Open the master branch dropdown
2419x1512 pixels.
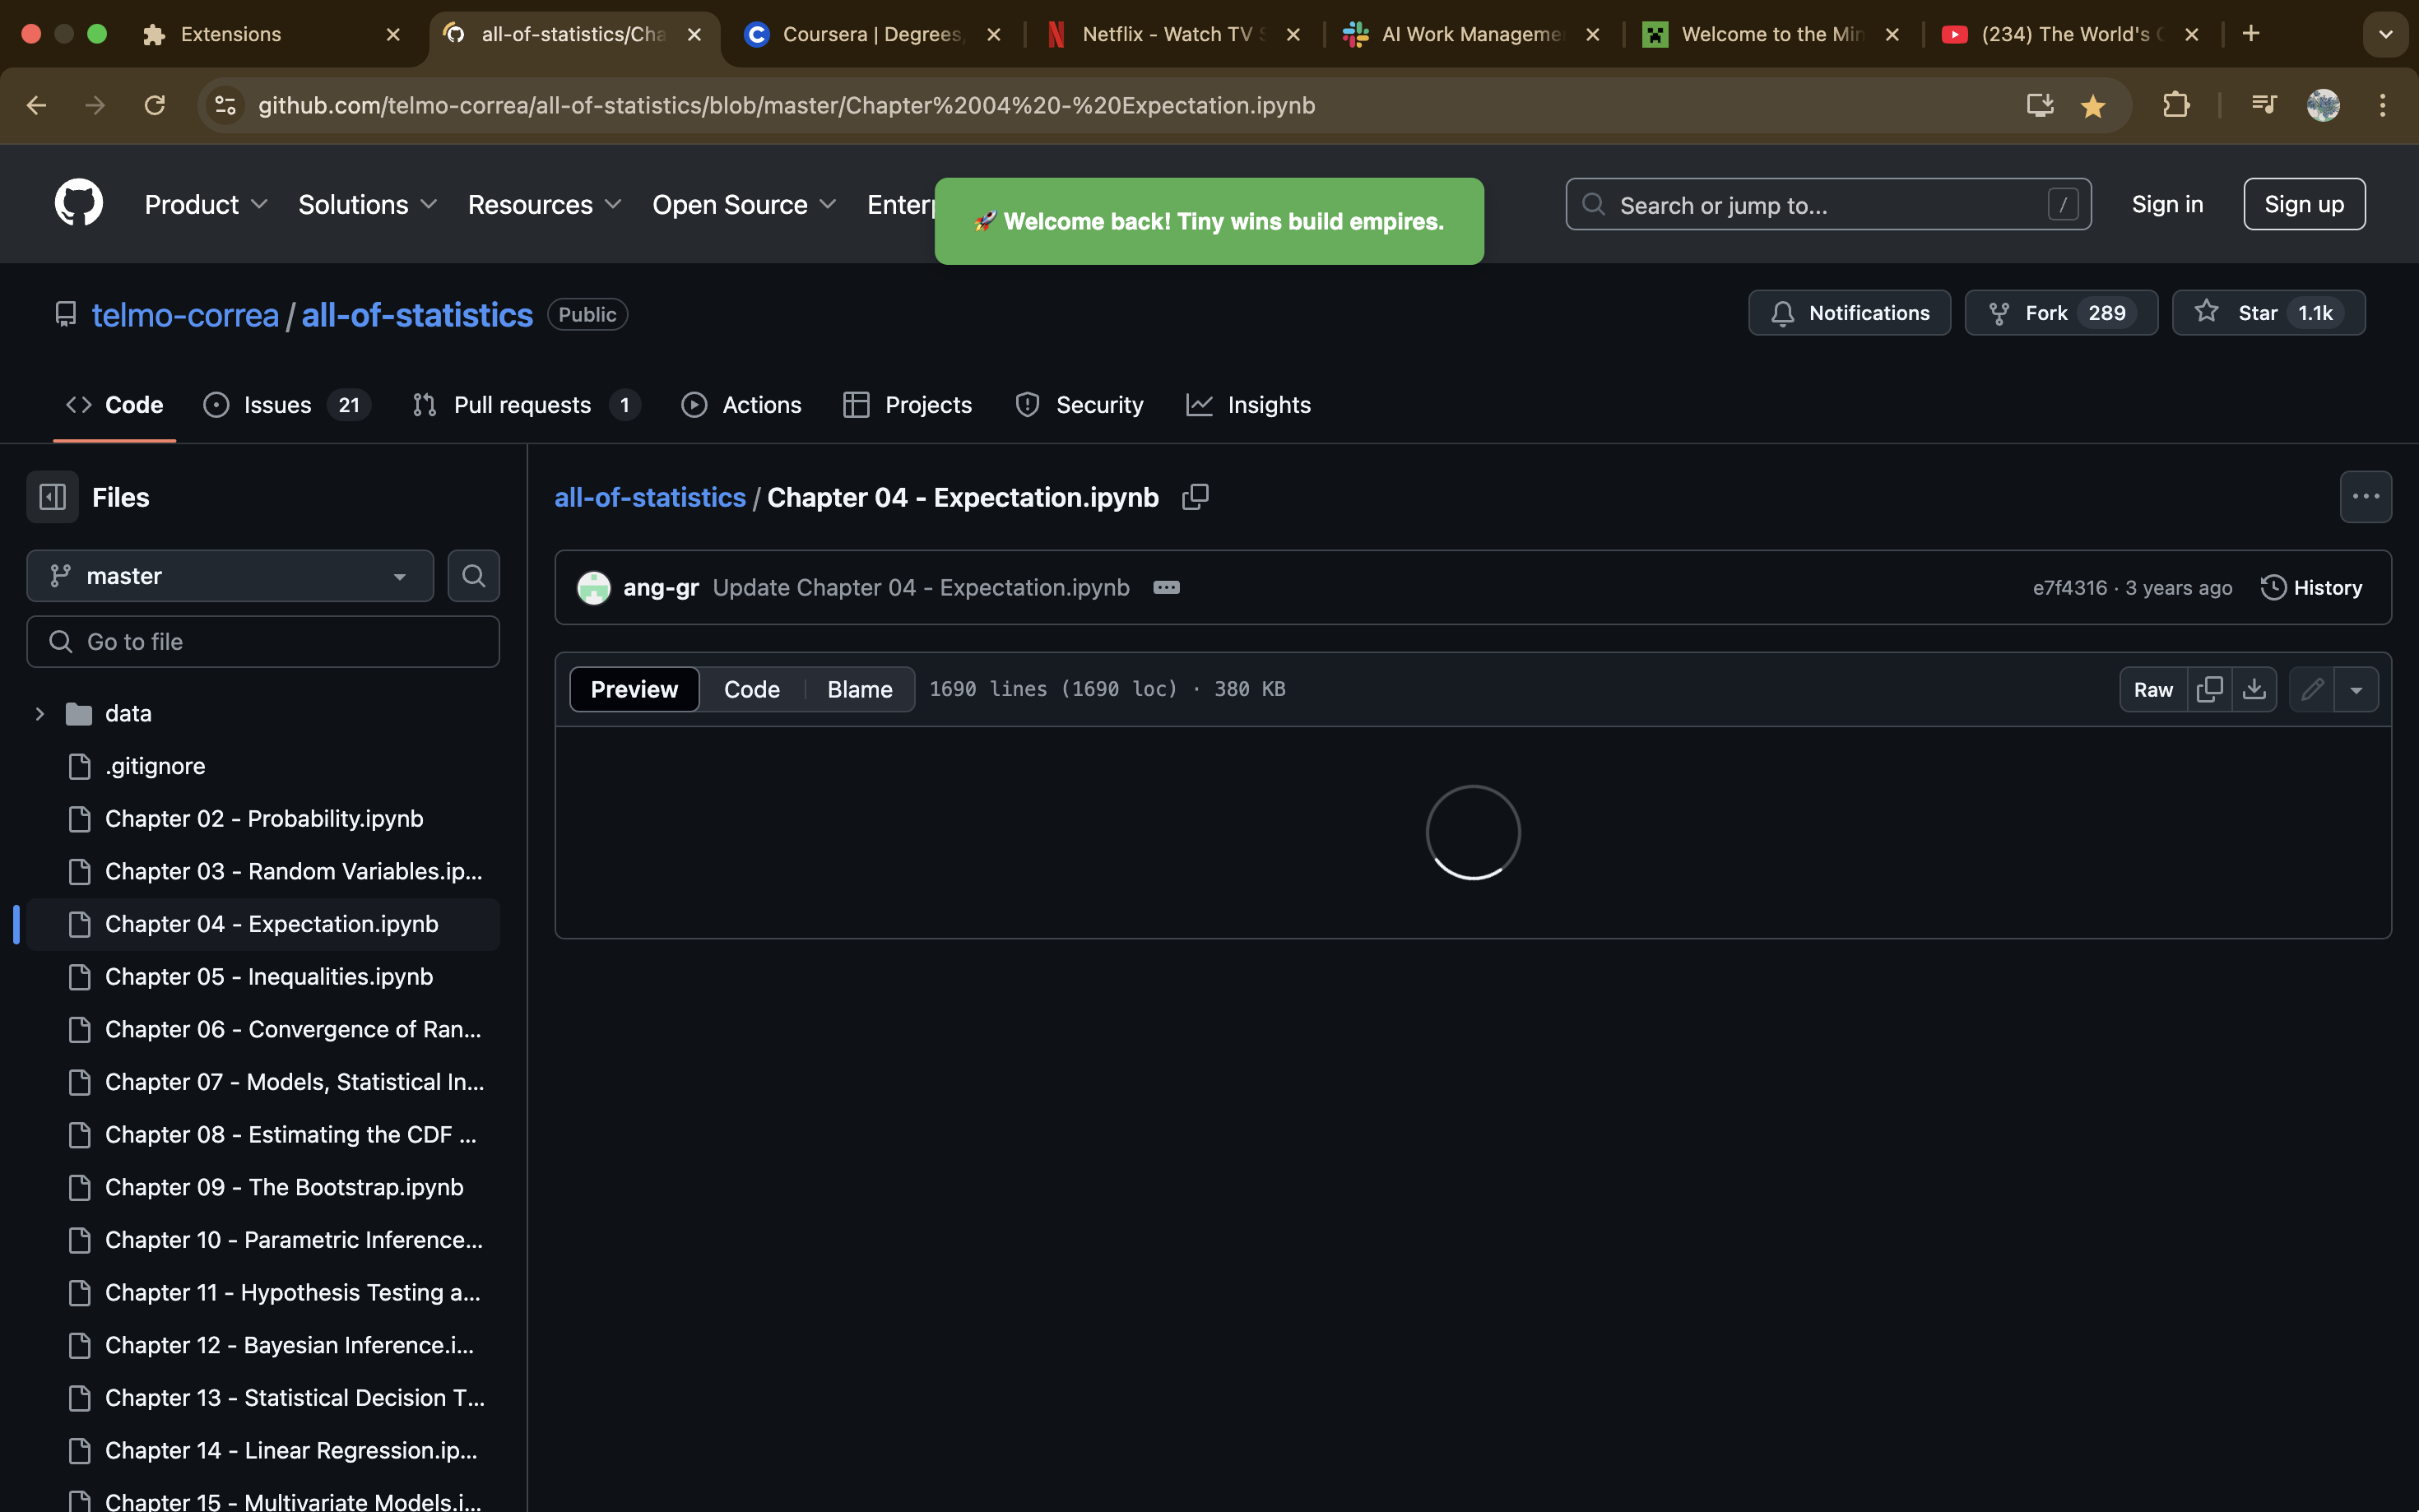coord(230,576)
